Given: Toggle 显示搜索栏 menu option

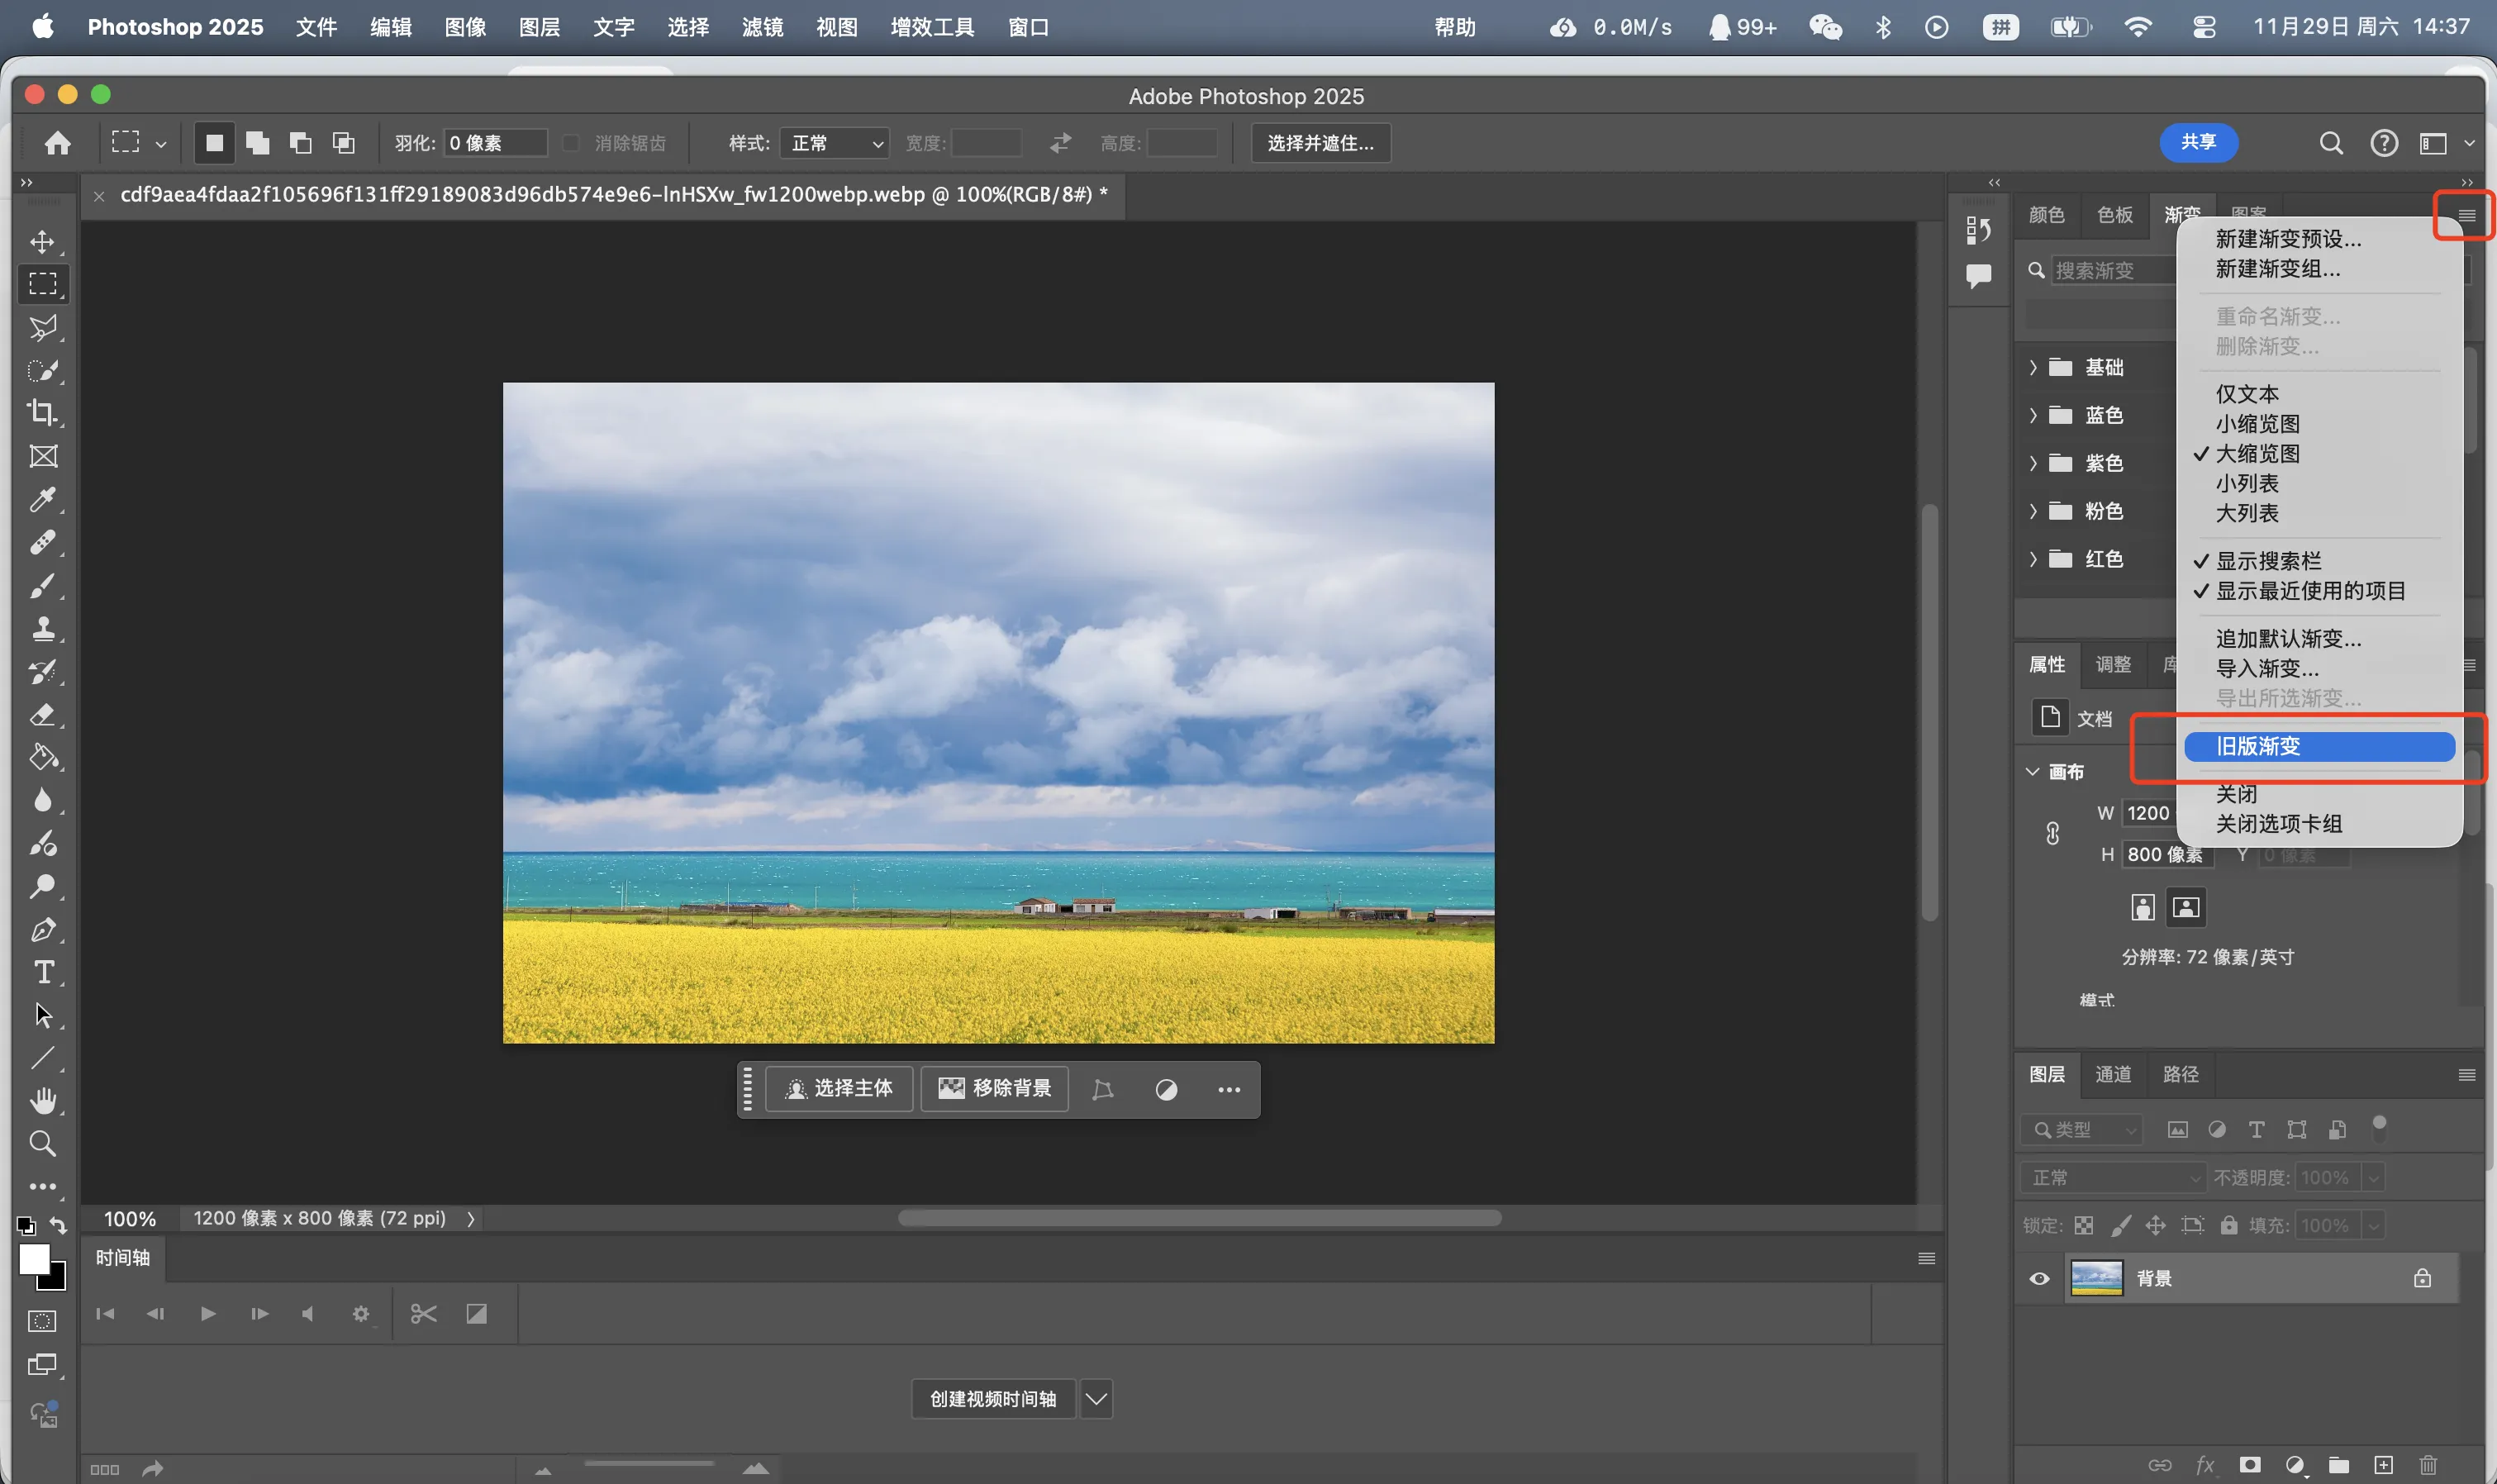Looking at the screenshot, I should (2268, 561).
